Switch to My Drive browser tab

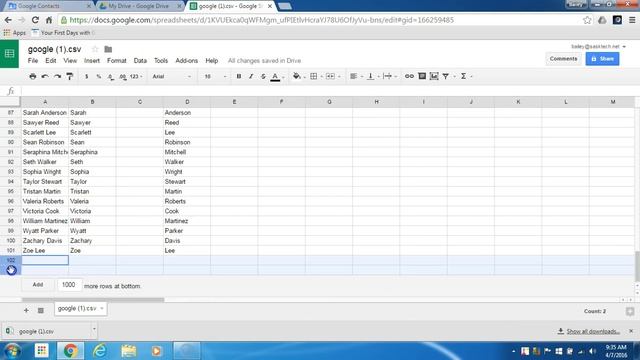pos(140,6)
